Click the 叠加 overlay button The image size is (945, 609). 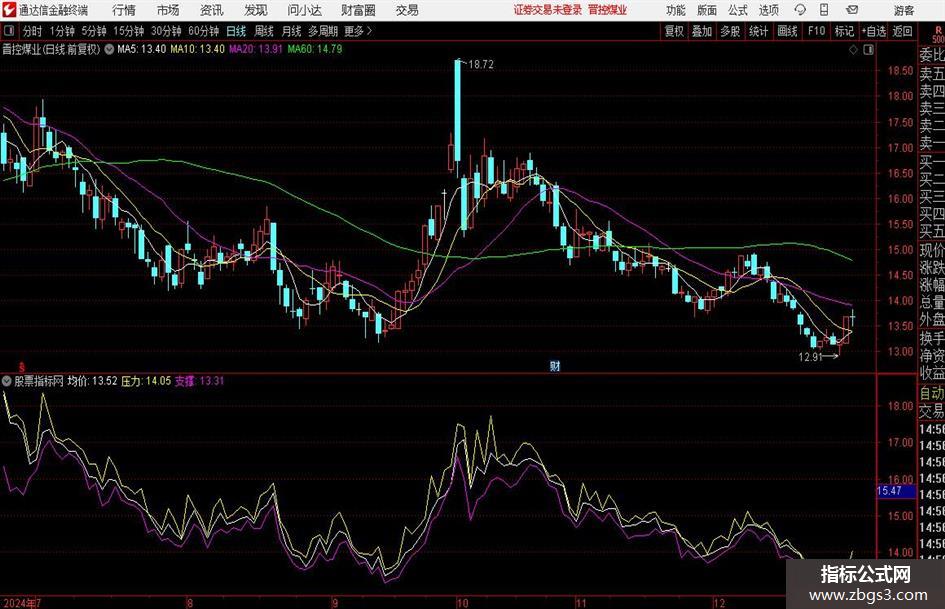[x=702, y=31]
